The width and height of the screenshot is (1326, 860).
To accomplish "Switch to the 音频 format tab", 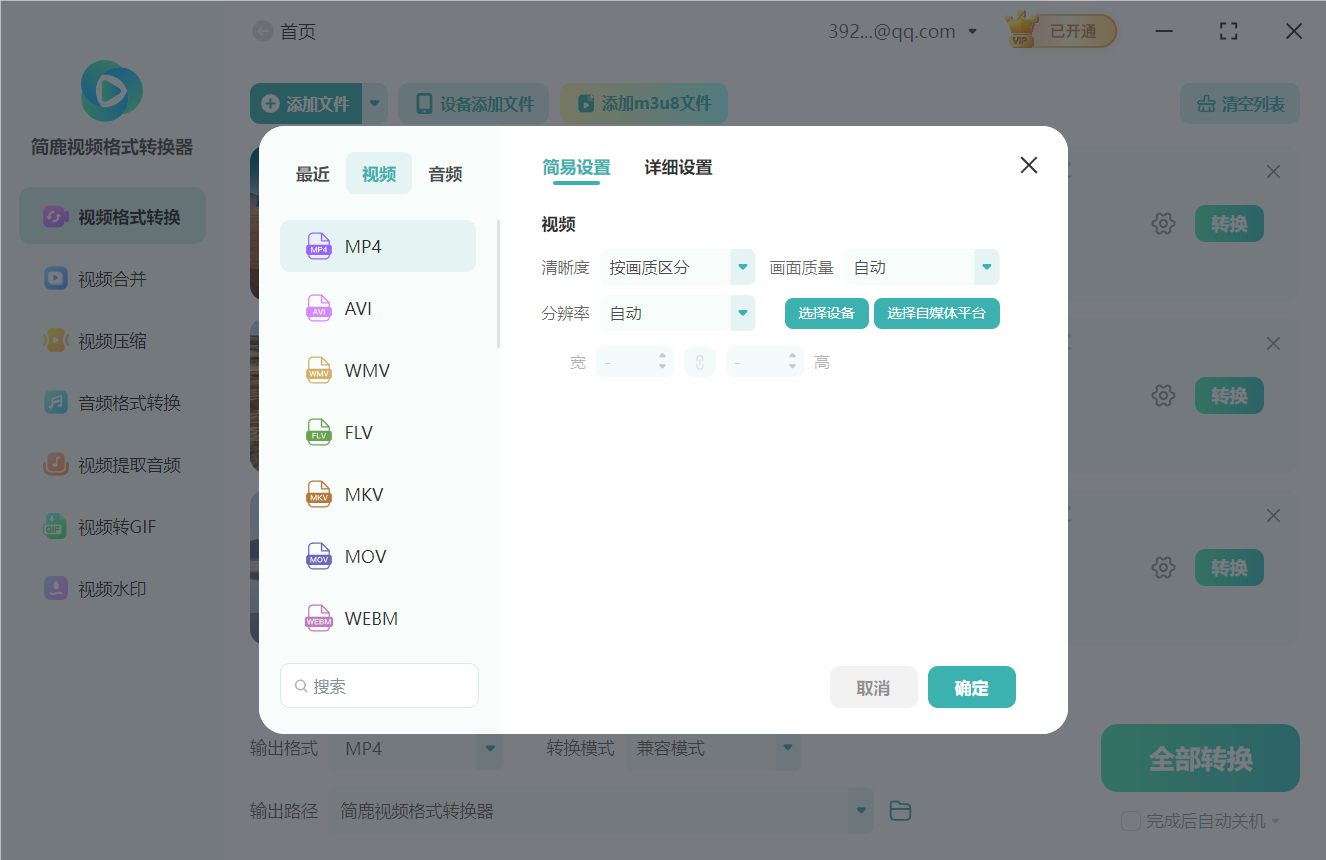I will coord(444,173).
